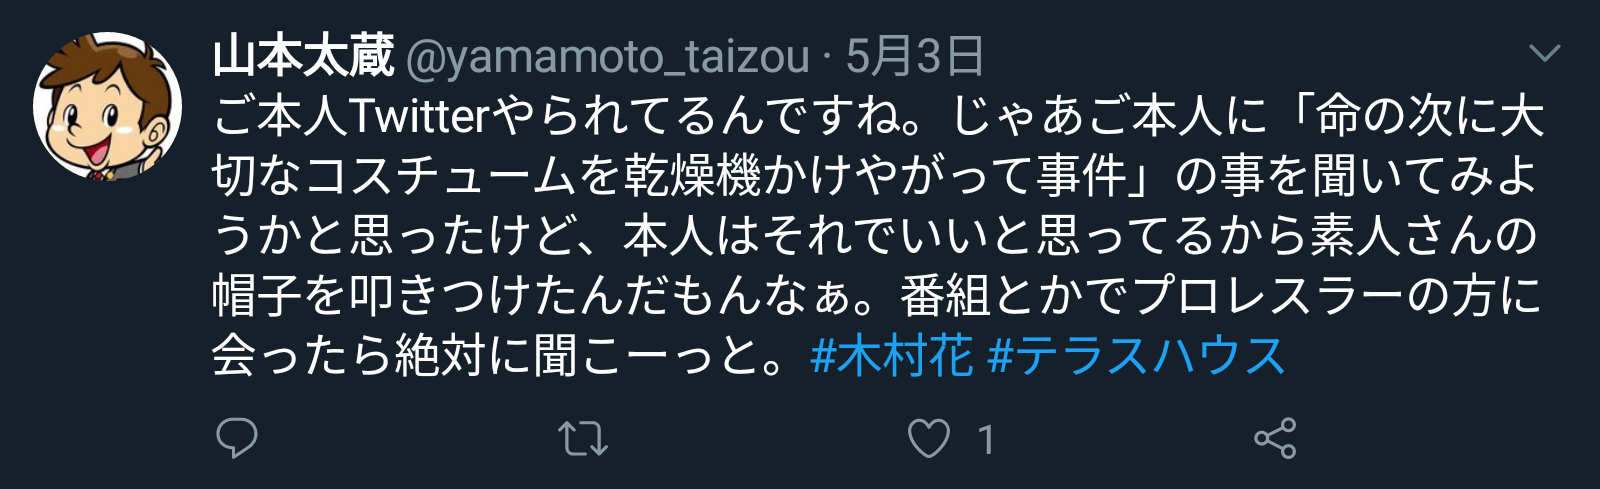The height and width of the screenshot is (489, 1600).
Task: Follow the #テラスハウス hashtag link
Action: (1136, 355)
